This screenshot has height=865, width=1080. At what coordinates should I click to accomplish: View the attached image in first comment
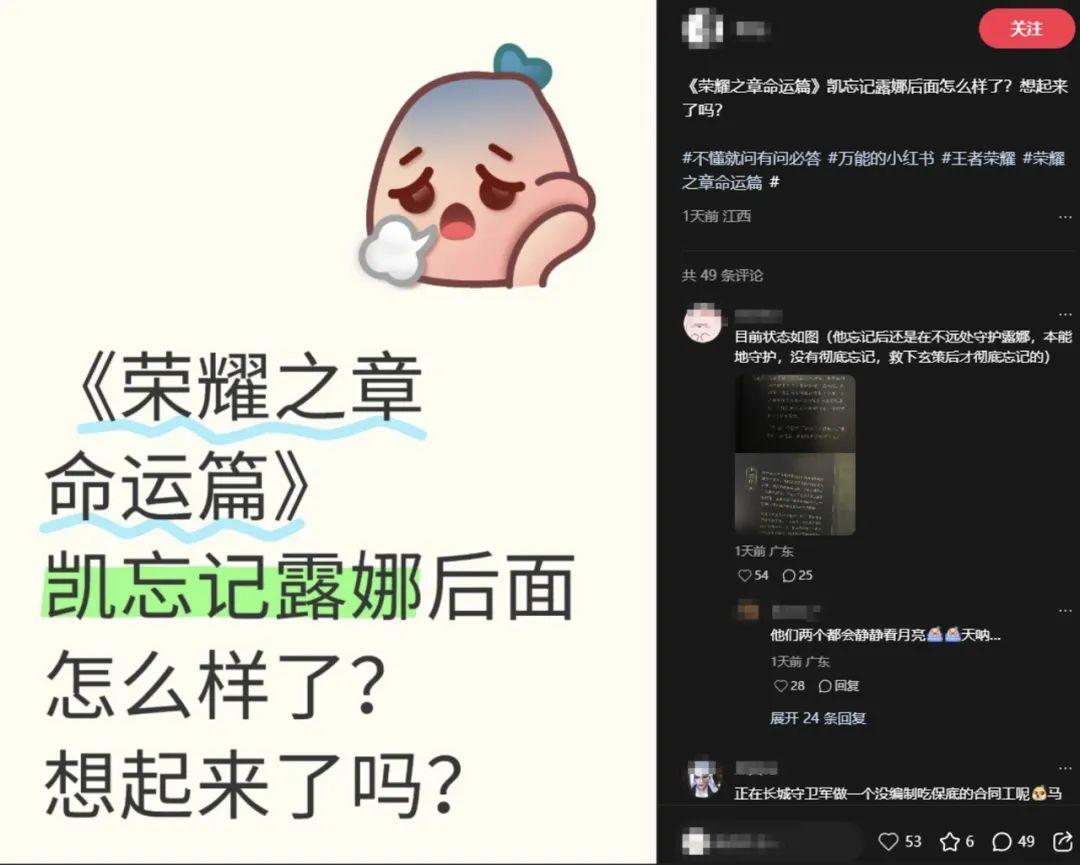(795, 455)
